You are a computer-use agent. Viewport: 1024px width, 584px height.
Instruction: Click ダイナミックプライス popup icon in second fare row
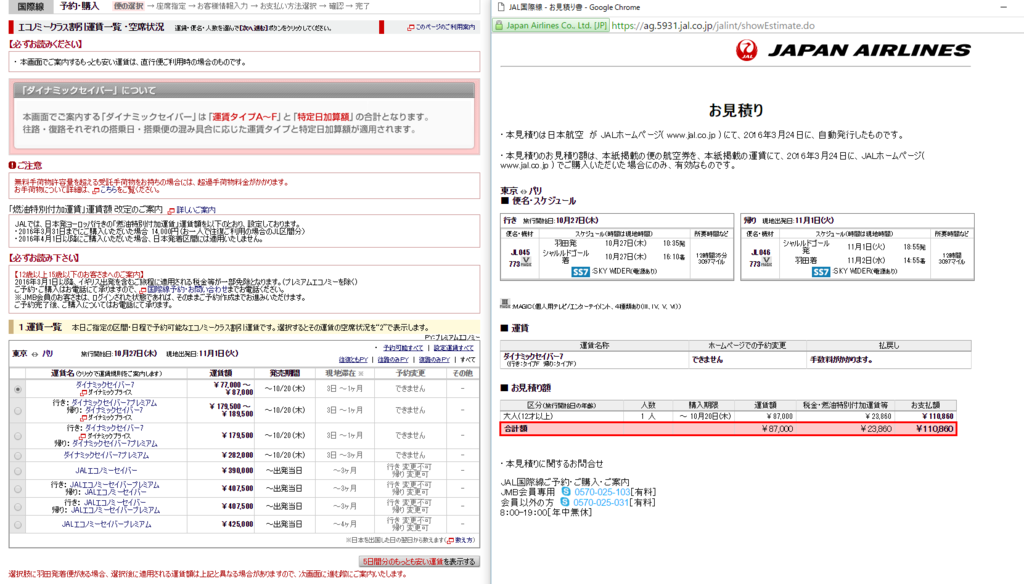[x=84, y=418]
